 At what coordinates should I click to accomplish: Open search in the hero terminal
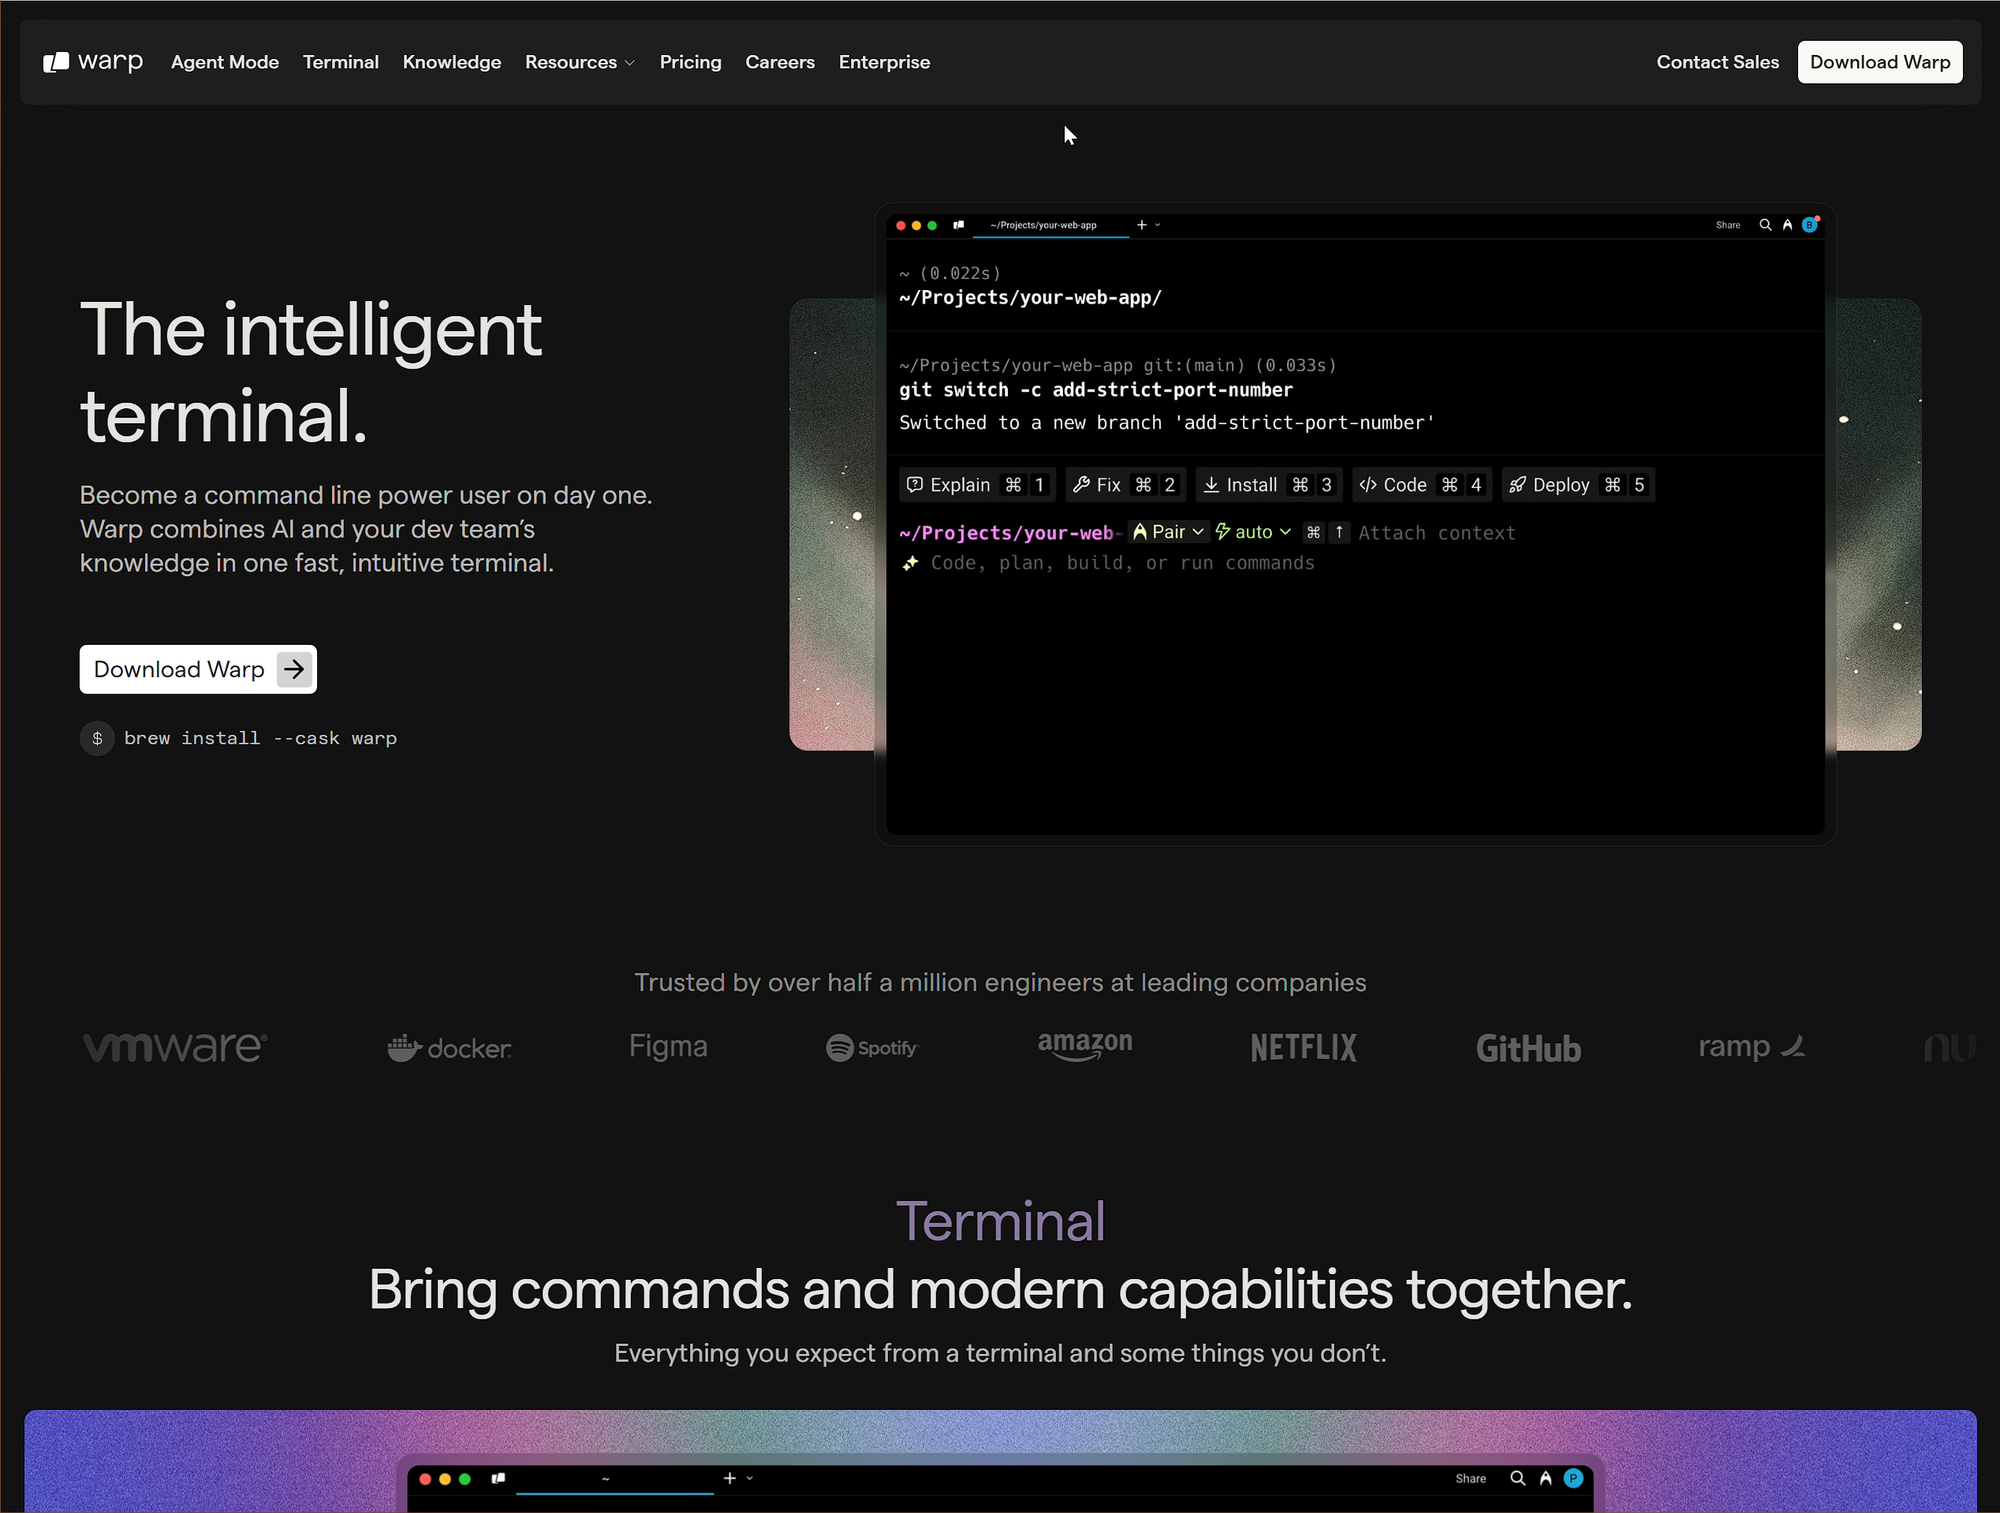point(1765,225)
